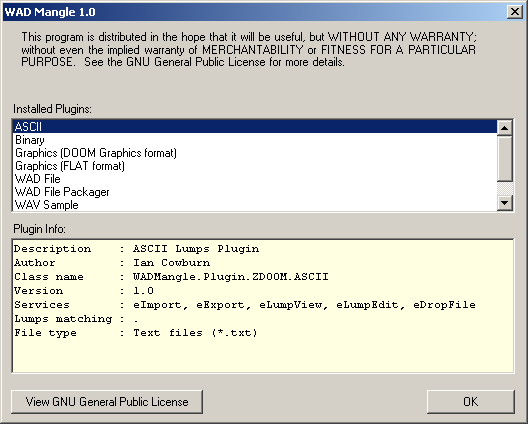Select the WAV Sample plugin
Screen dimensions: 528x424
point(255,205)
